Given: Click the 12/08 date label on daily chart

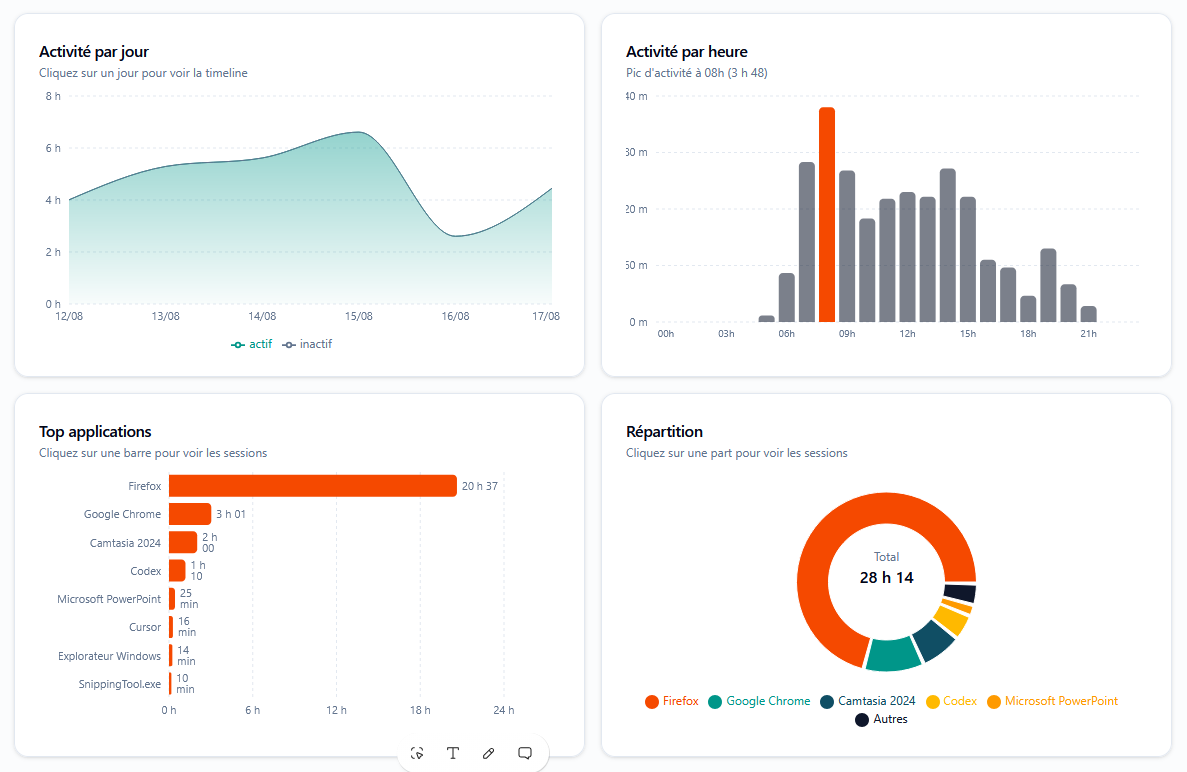Looking at the screenshot, I should (x=69, y=316).
